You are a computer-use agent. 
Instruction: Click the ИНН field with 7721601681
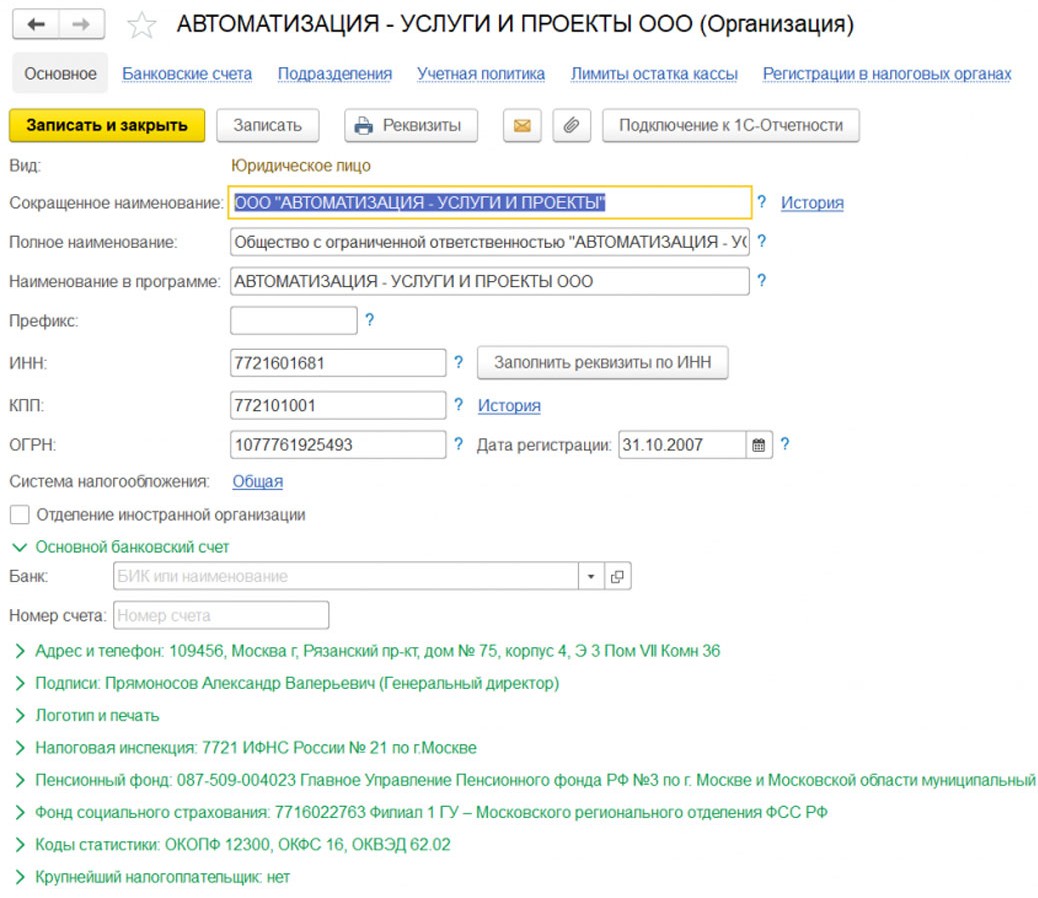pos(338,363)
